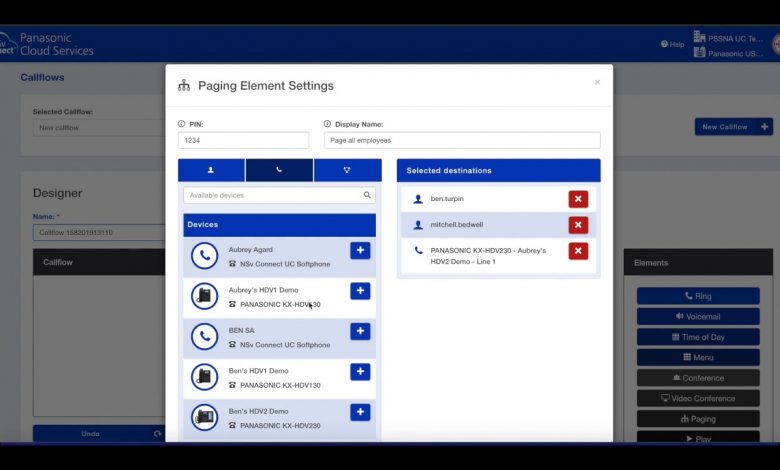Viewport: 780px width, 470px height.
Task: Close the Paging Element Settings dialog
Action: click(597, 82)
